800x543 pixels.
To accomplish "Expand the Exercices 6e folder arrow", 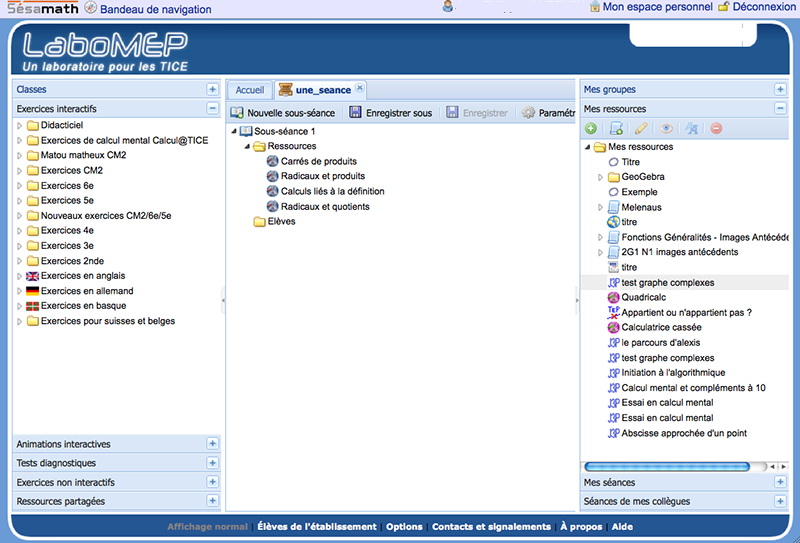I will (19, 186).
